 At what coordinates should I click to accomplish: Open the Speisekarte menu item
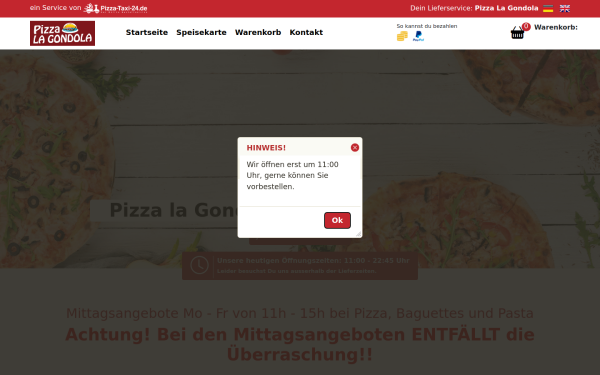tap(201, 33)
